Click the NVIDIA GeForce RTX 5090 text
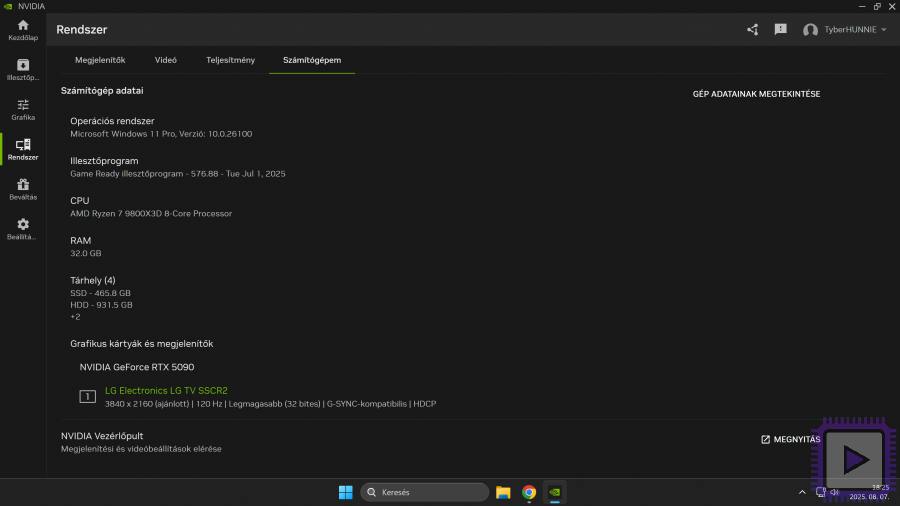 [137, 367]
